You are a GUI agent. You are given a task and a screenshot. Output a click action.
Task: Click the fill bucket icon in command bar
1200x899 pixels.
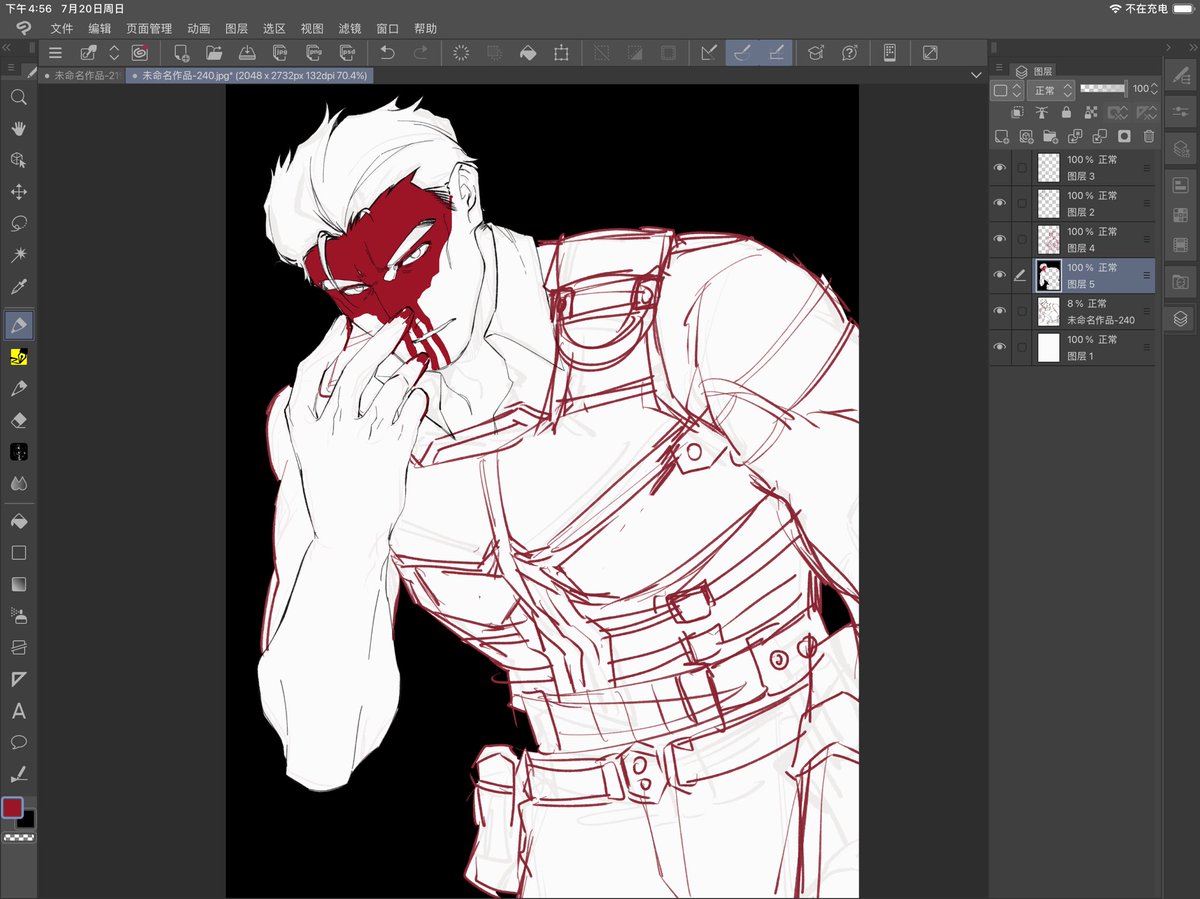pyautogui.click(x=528, y=53)
